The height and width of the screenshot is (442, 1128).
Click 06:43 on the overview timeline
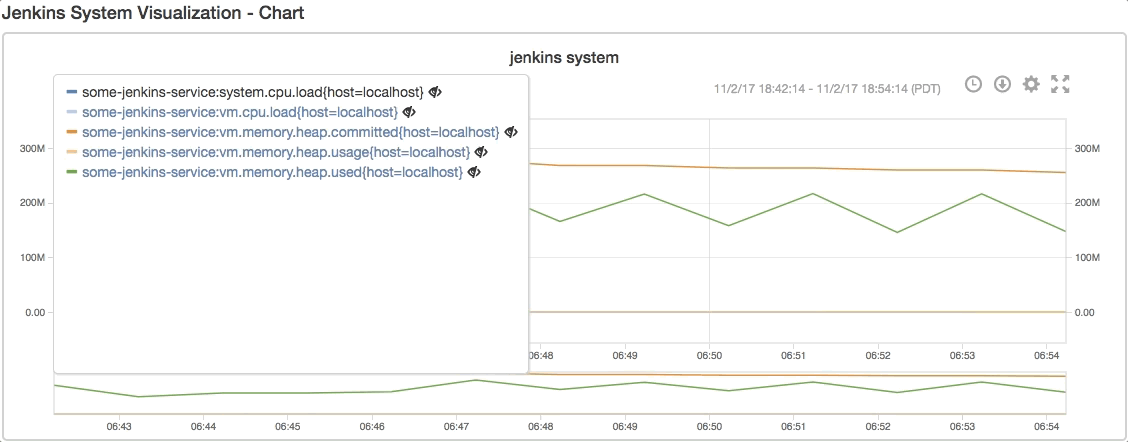pos(119,426)
